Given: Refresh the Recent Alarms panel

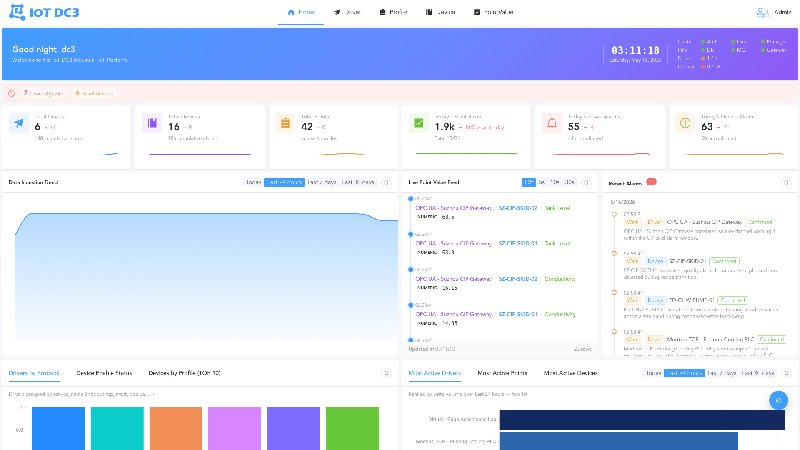Looking at the screenshot, I should click(x=786, y=182).
